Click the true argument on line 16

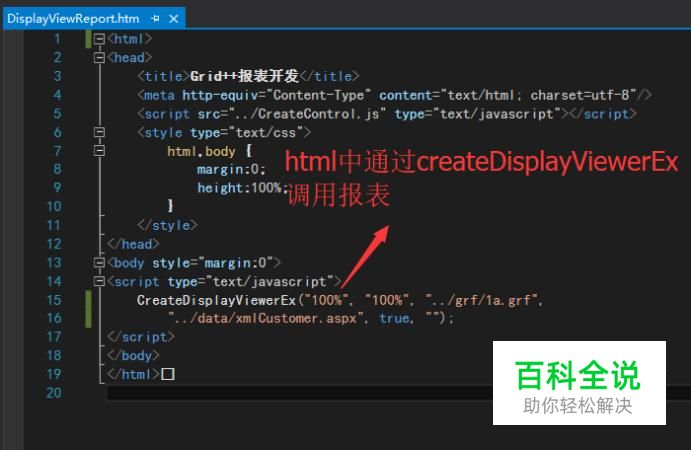[x=394, y=319]
